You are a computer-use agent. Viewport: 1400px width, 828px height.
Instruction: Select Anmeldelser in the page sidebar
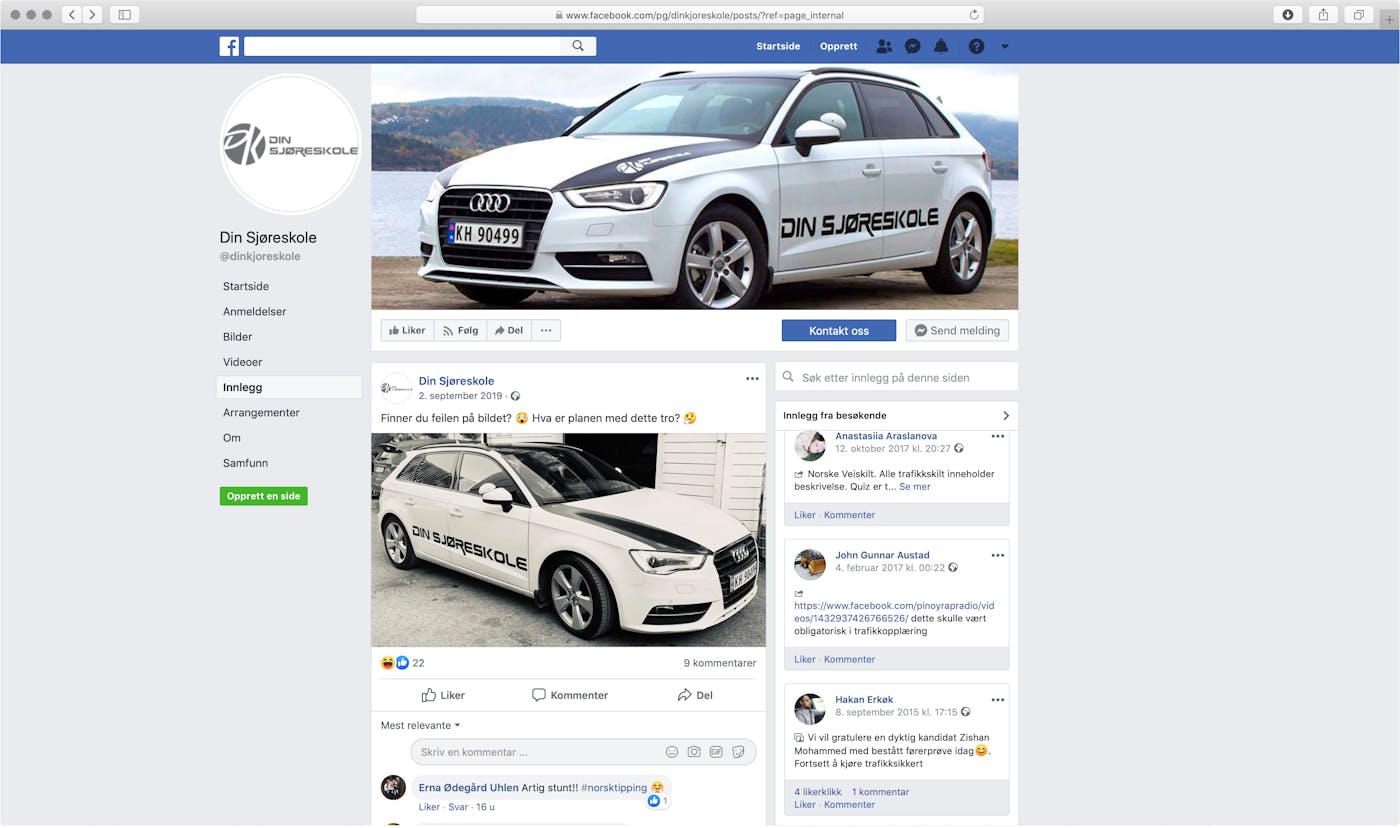[255, 311]
